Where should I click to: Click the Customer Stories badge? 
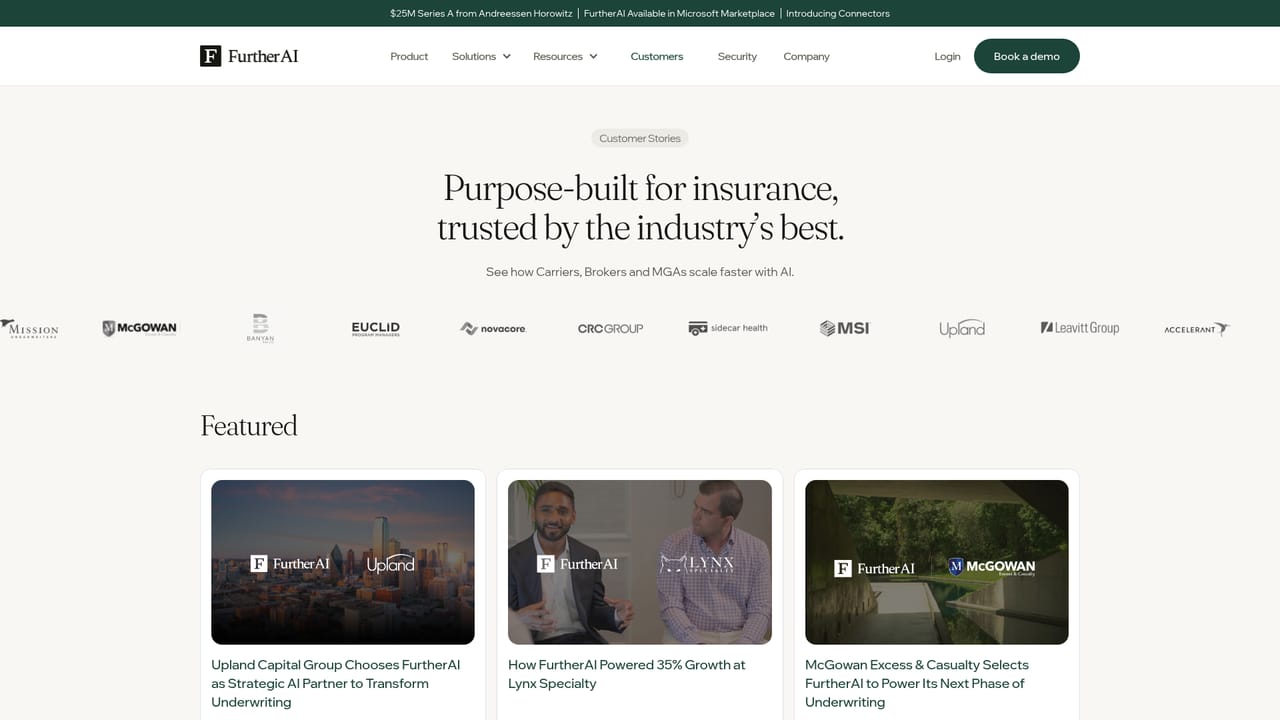(x=640, y=139)
